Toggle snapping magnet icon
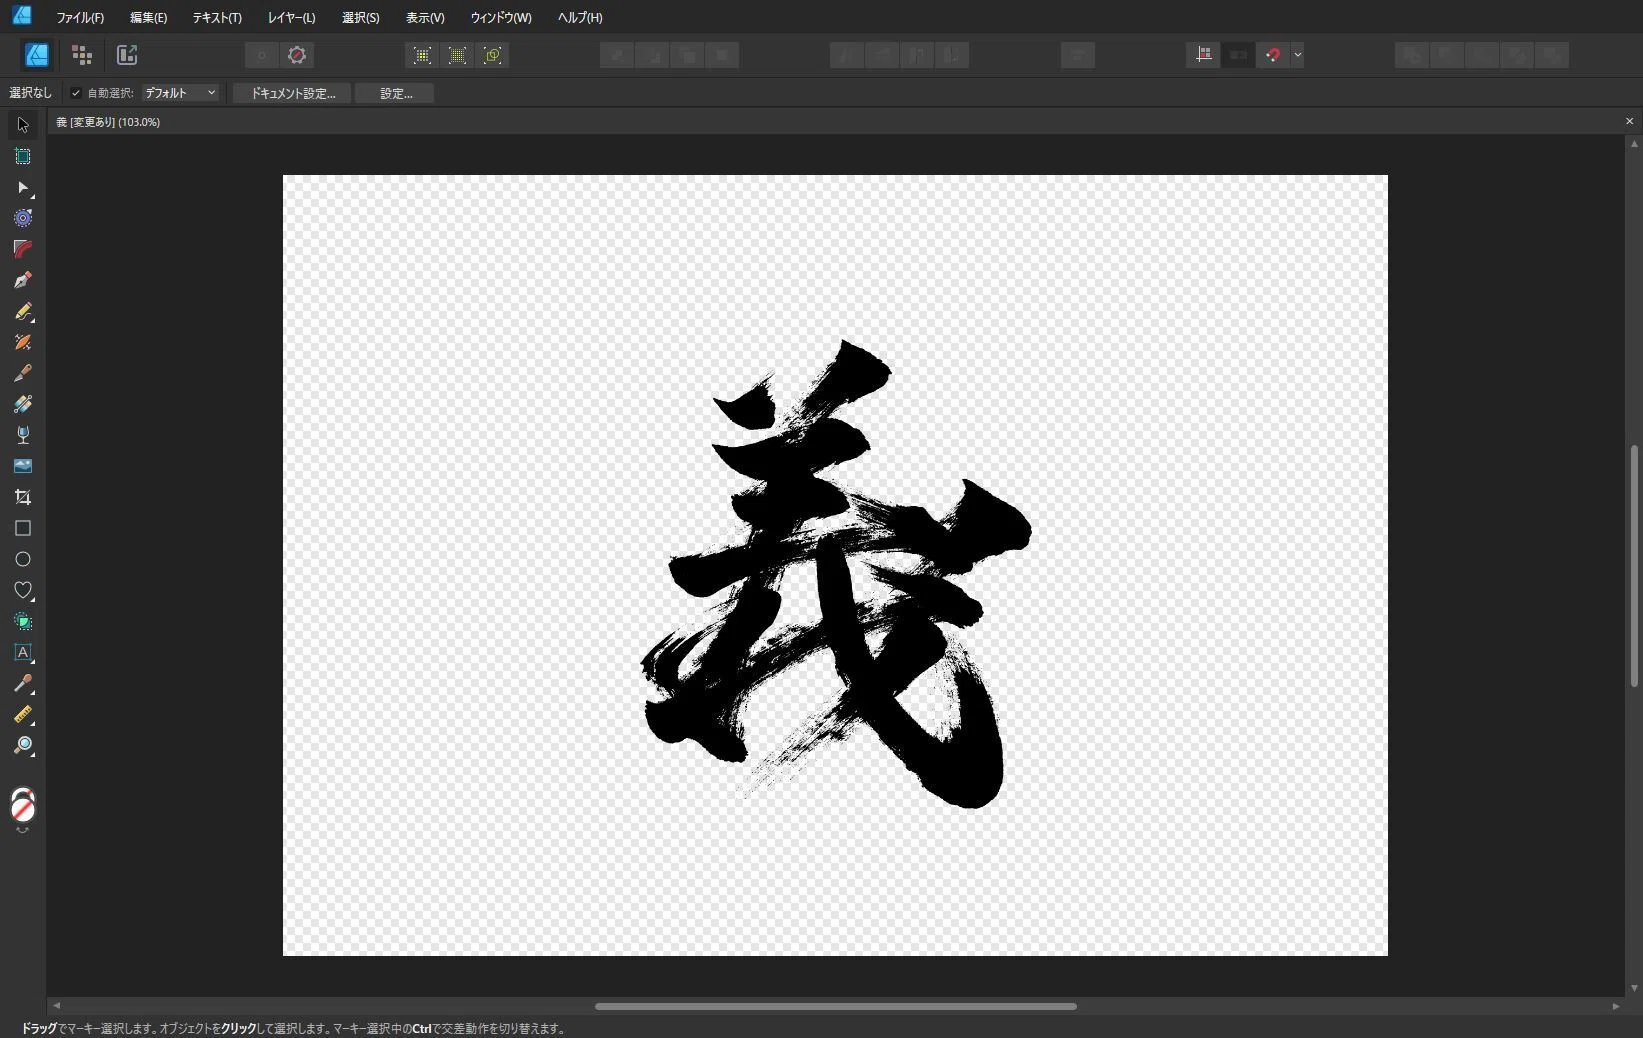1643x1038 pixels. 1272,55
